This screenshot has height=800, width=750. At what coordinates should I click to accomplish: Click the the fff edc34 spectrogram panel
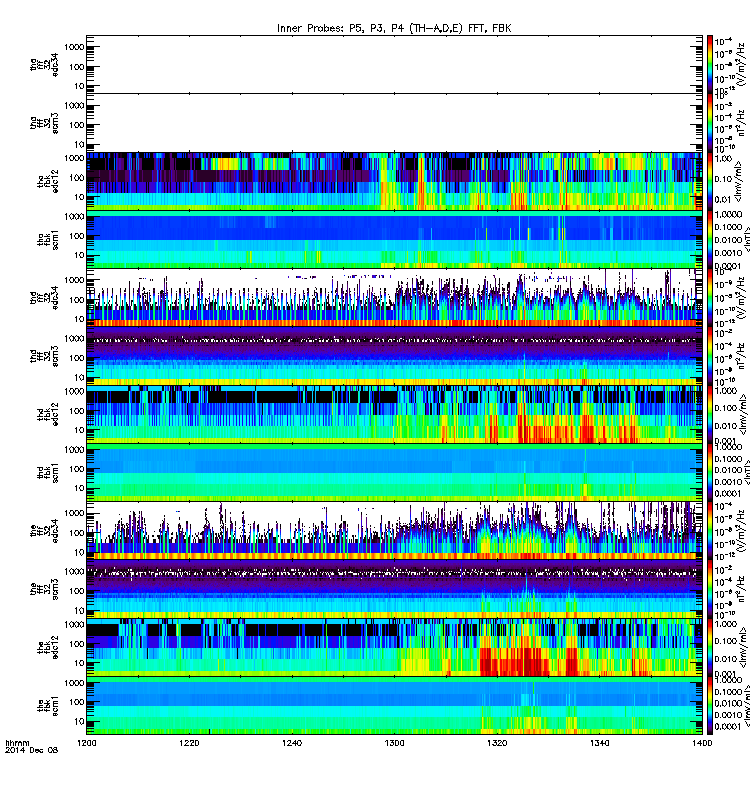pos(394,531)
